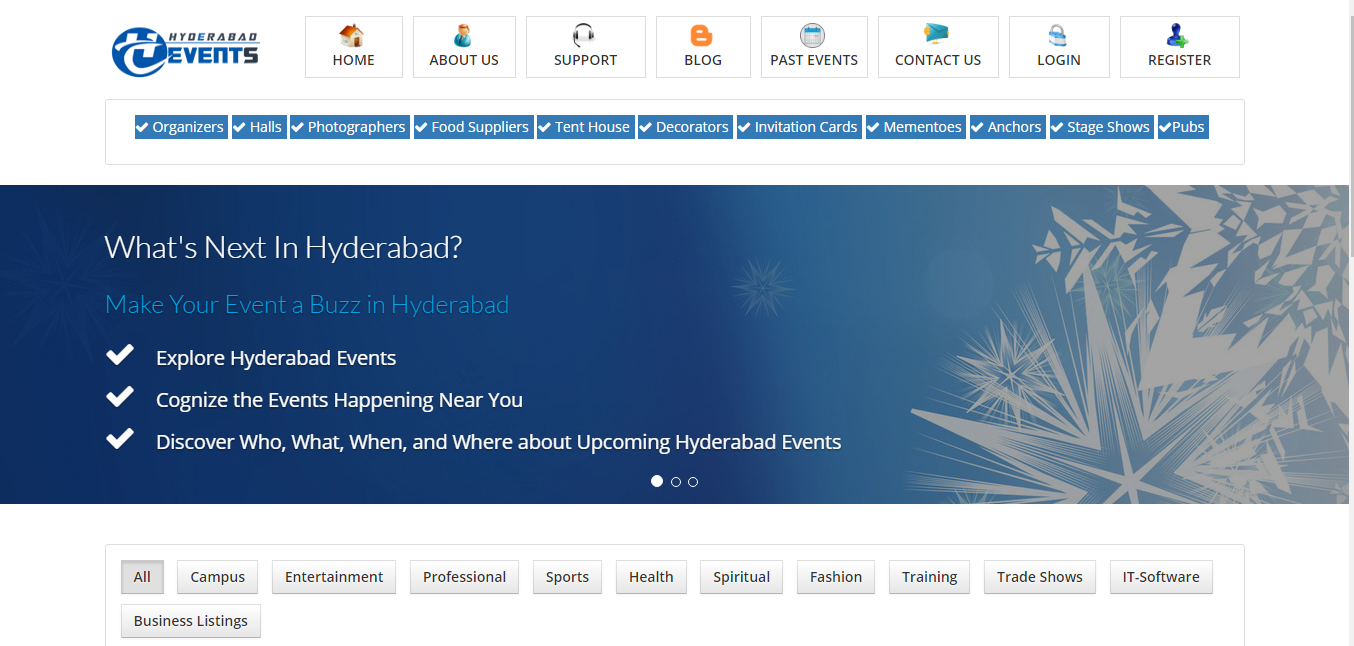Click 'Discover Who, What, When, and Where' line
The height and width of the screenshot is (646, 1354).
[499, 442]
